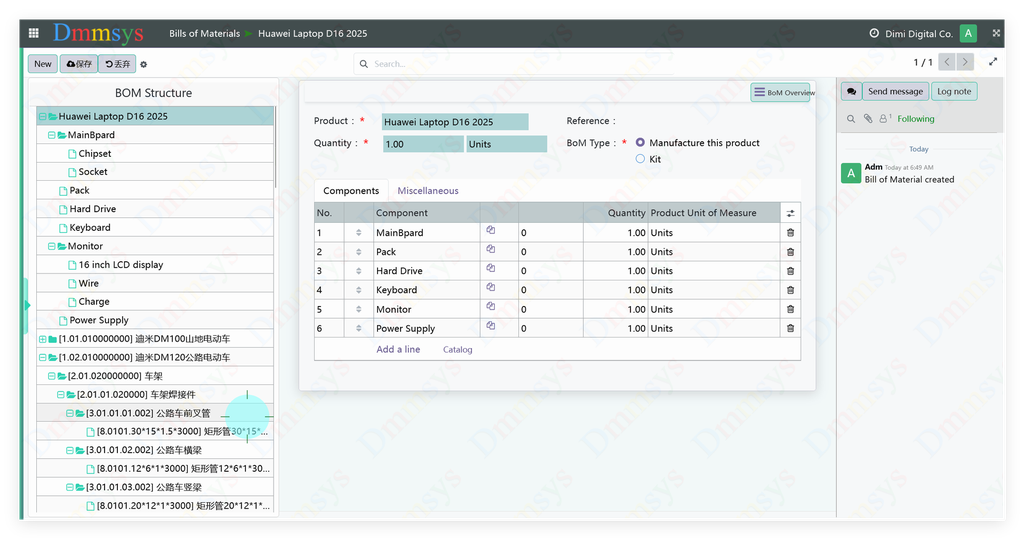Click the Log note button
This screenshot has height=539, width=1024.
coord(954,91)
